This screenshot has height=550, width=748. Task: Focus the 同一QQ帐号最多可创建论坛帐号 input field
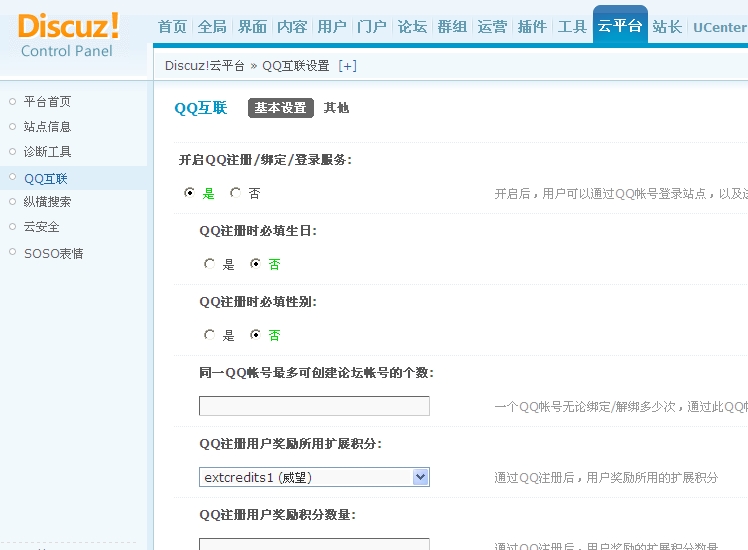(314, 406)
